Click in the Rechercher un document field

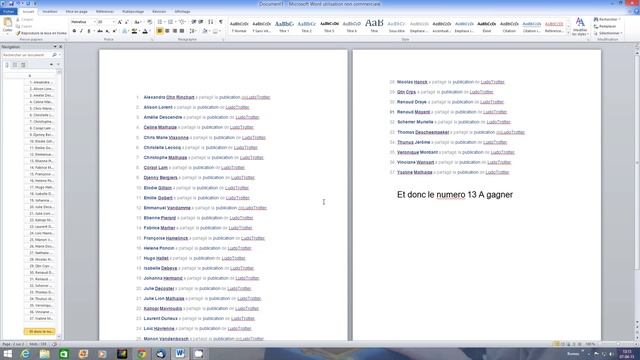click(x=26, y=55)
